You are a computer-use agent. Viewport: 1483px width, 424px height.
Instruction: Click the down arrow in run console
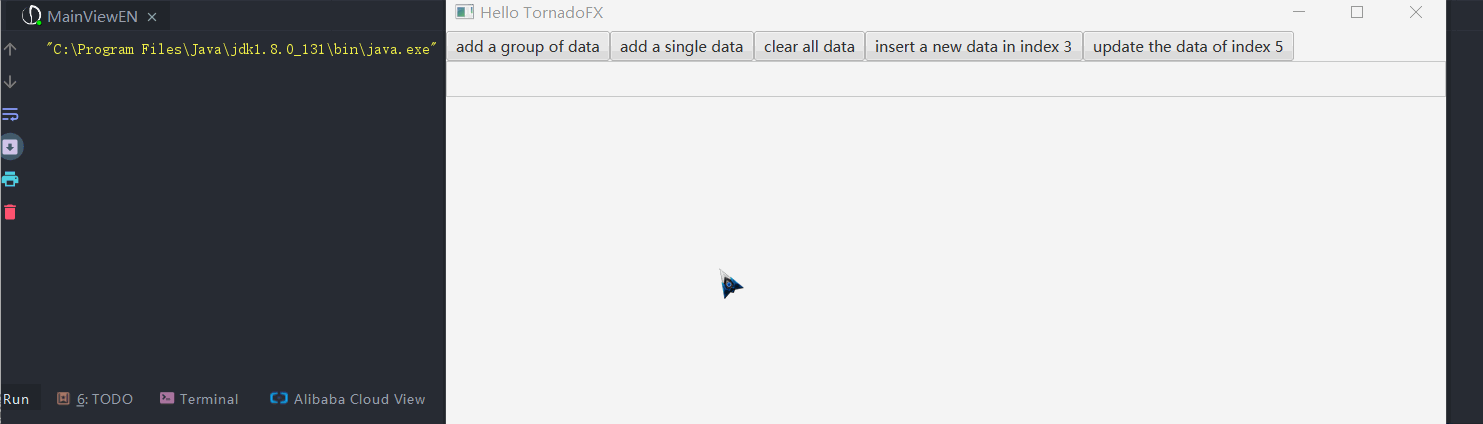click(10, 81)
